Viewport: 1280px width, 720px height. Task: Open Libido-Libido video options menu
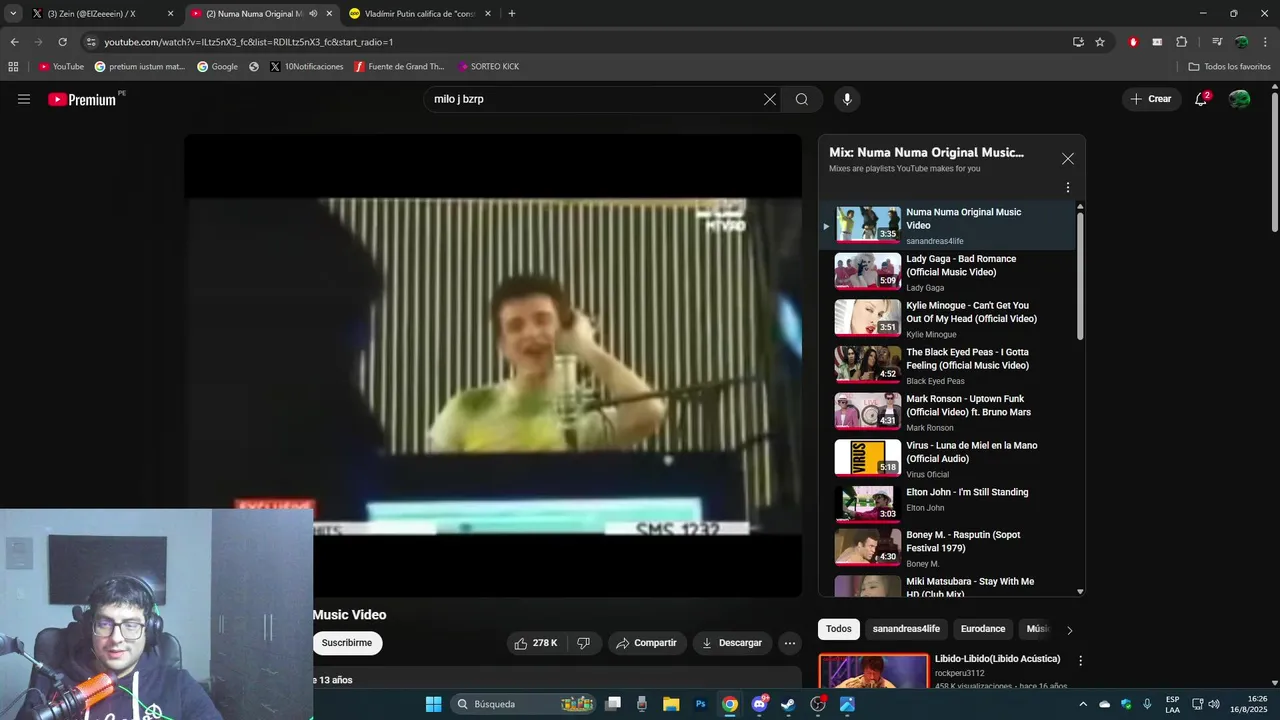click(1080, 661)
